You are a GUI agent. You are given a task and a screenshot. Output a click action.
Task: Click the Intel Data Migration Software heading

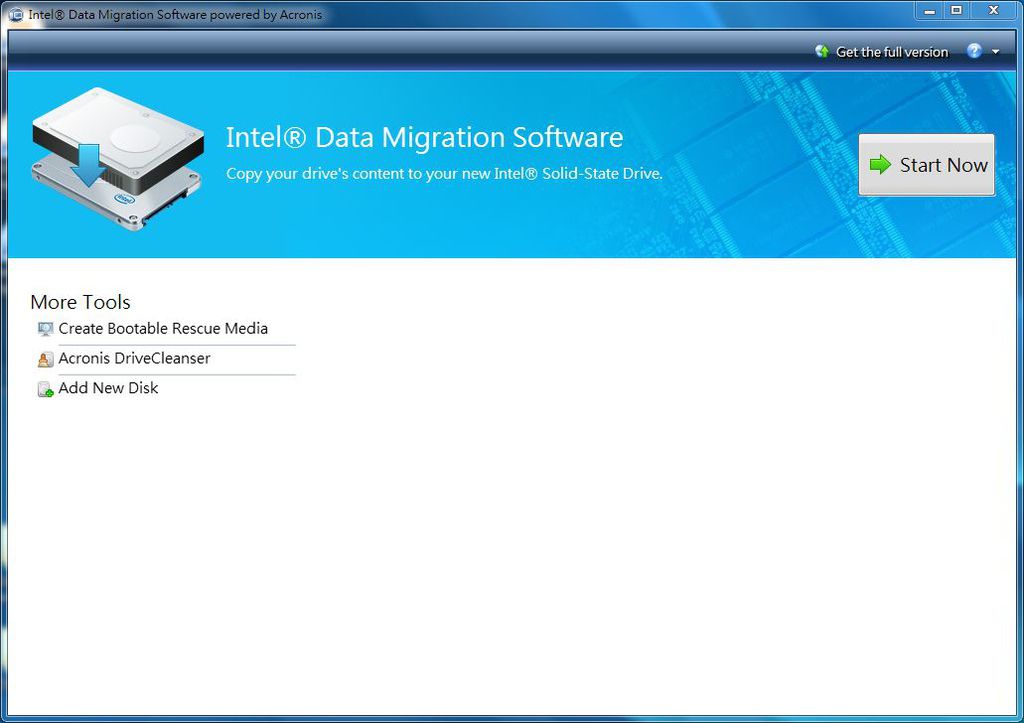click(424, 137)
